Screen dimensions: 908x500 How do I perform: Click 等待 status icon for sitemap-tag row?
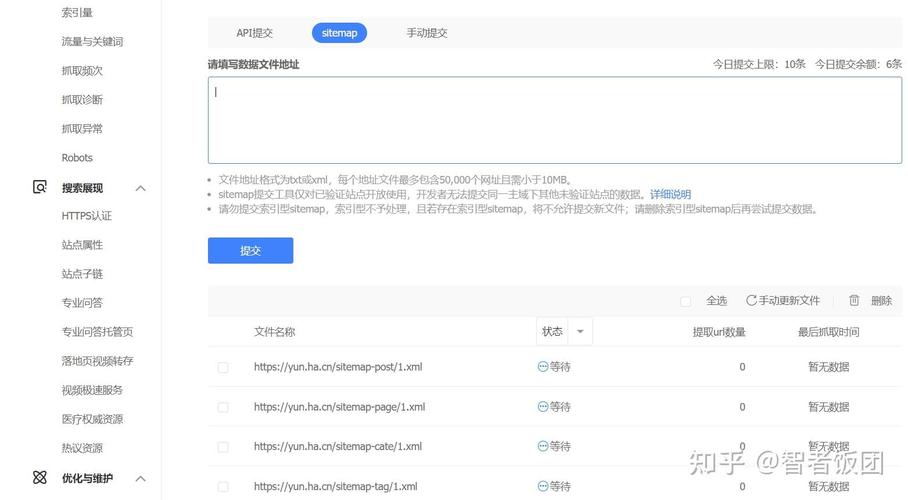tap(543, 487)
